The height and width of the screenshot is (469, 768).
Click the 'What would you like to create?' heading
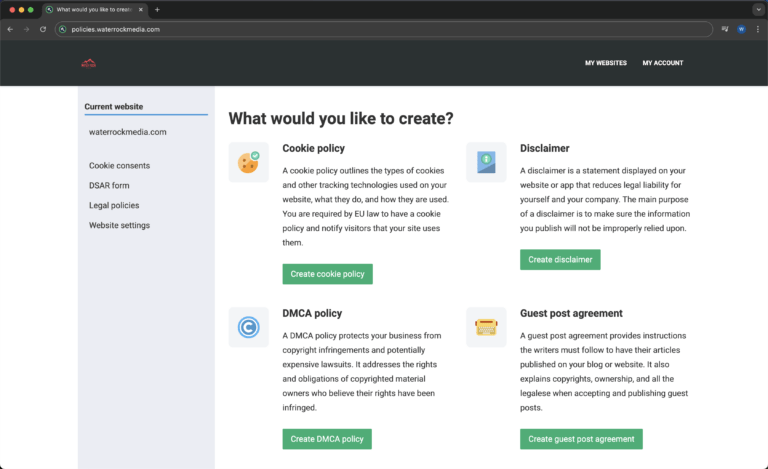(x=341, y=118)
